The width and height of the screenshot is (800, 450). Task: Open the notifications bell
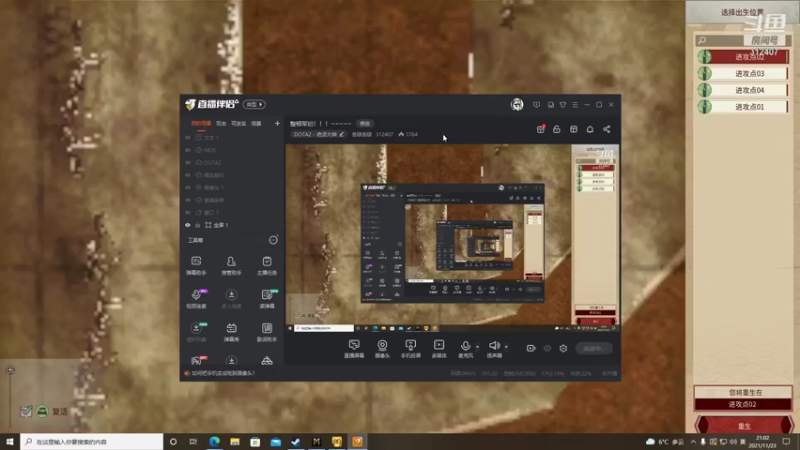[590, 129]
